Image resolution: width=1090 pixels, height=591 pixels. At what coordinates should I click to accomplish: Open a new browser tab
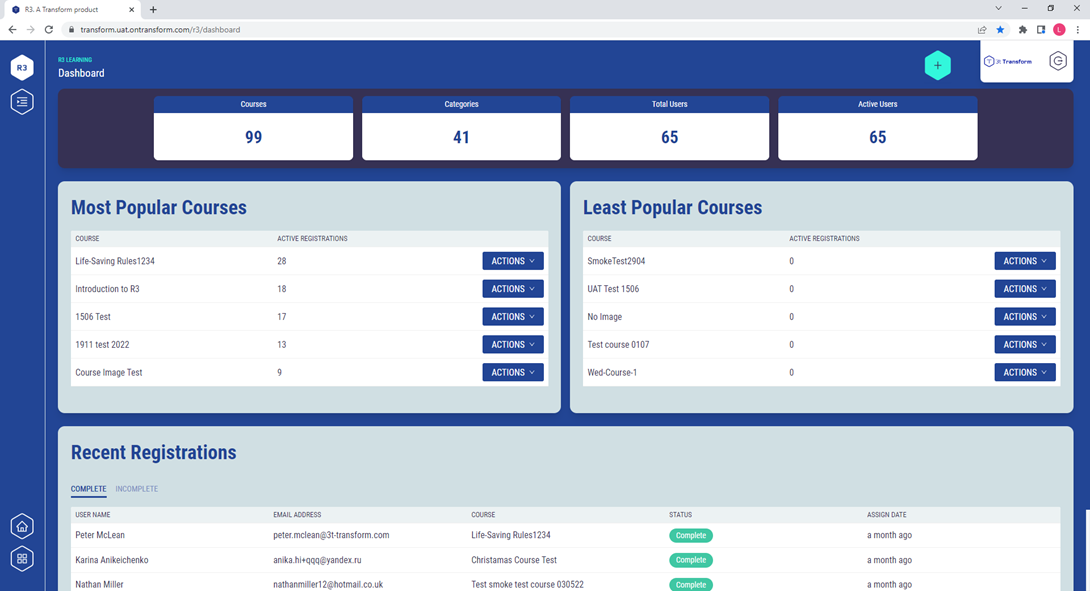click(153, 9)
